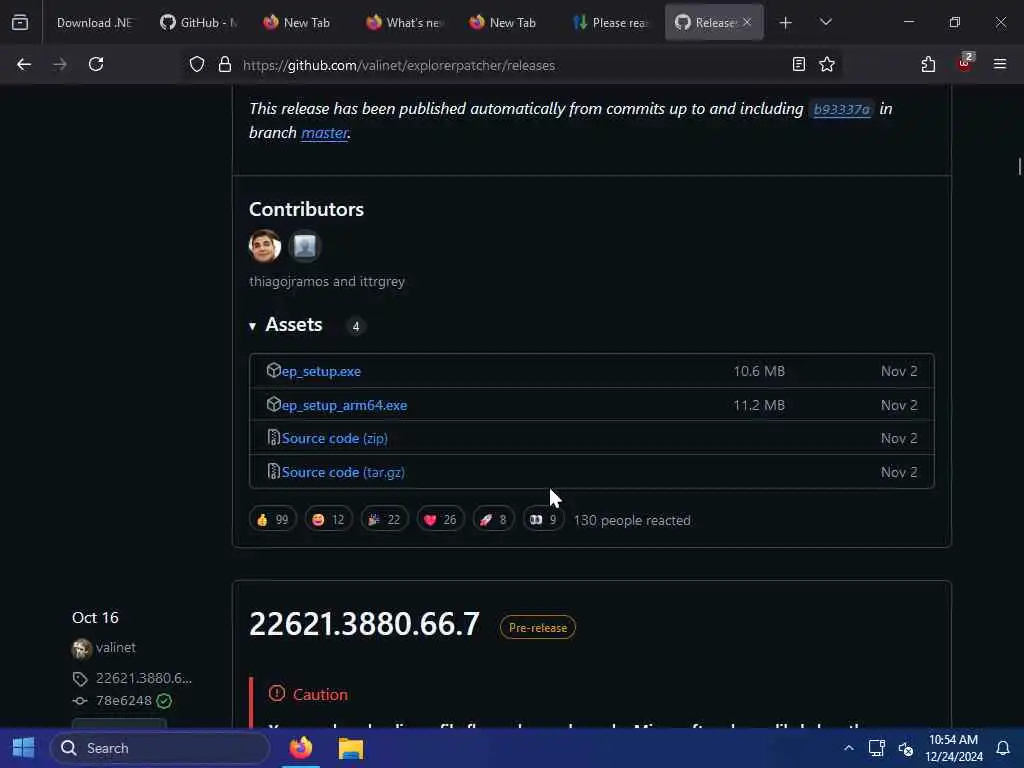Switch to What's new tab
1024x768 pixels.
(405, 23)
